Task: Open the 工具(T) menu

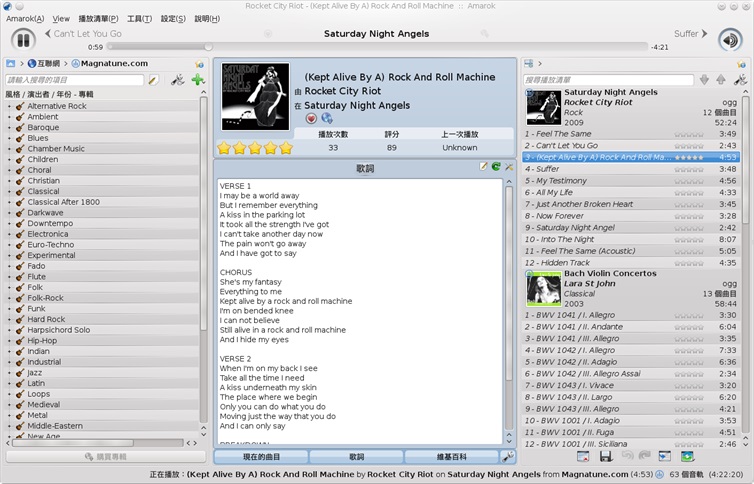Action: point(139,19)
